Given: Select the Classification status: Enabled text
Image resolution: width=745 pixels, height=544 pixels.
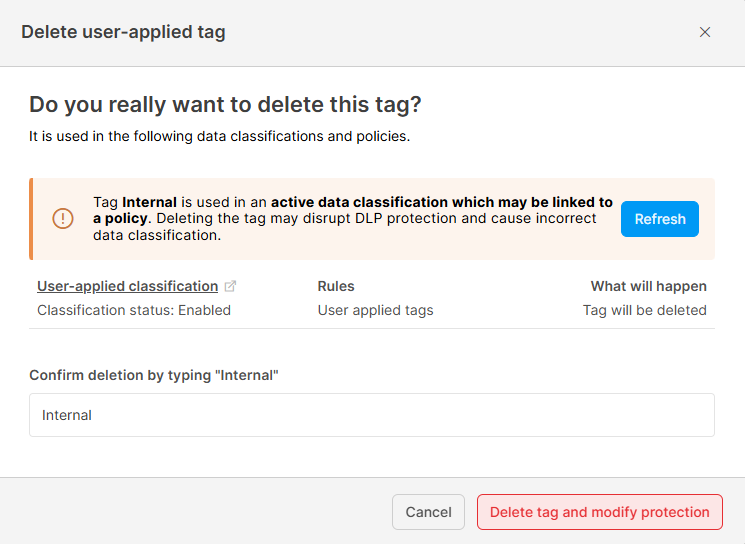Looking at the screenshot, I should 134,310.
